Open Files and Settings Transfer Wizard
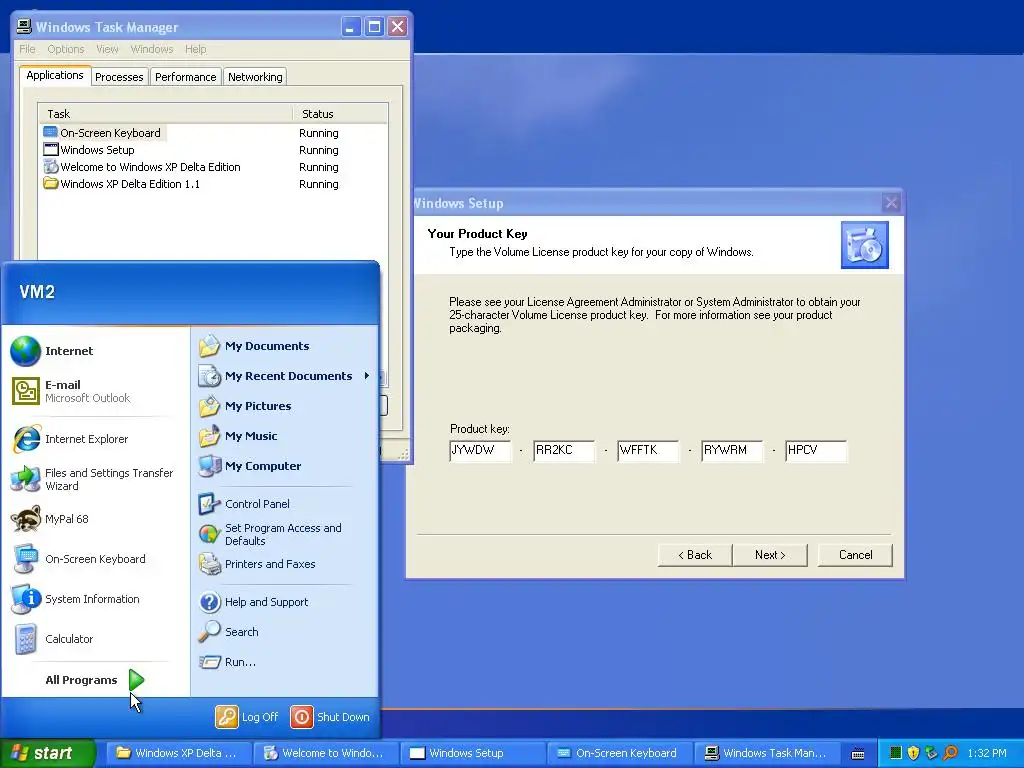Image resolution: width=1024 pixels, height=768 pixels. point(93,479)
